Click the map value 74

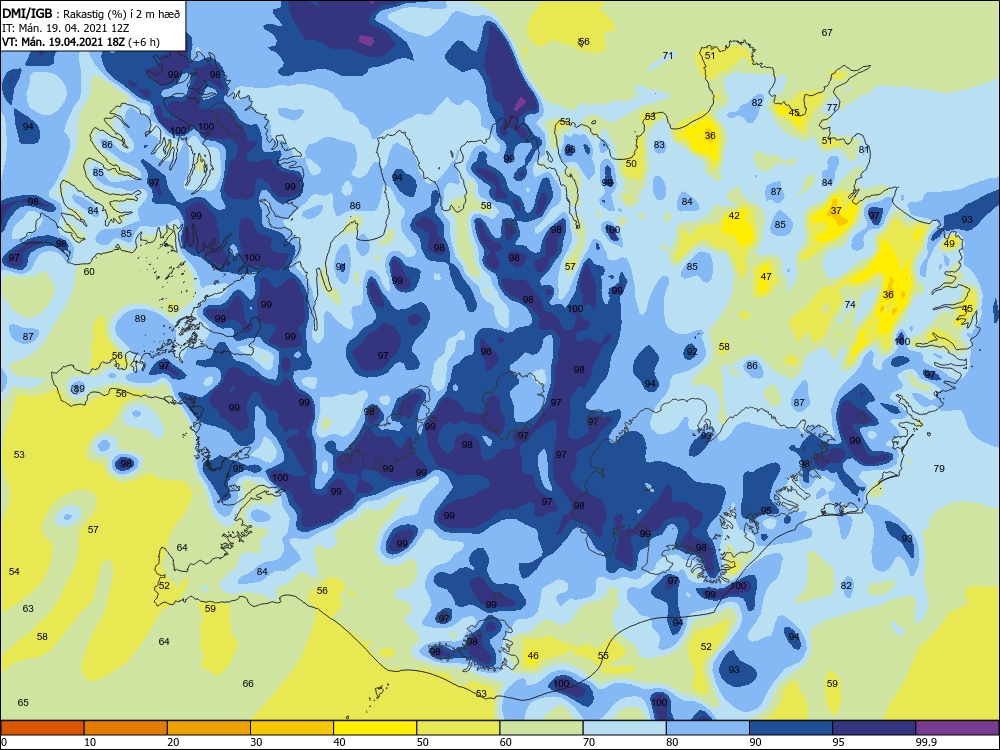click(849, 305)
